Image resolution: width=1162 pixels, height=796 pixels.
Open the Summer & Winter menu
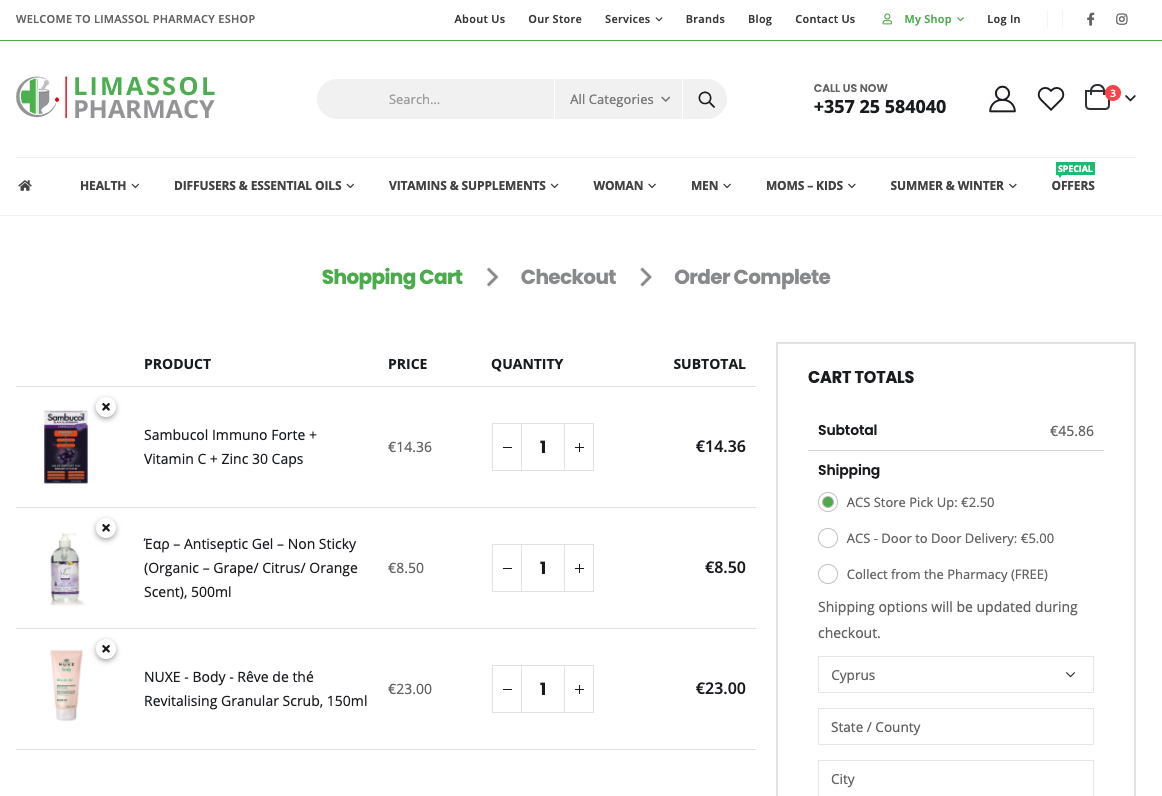[x=953, y=185]
